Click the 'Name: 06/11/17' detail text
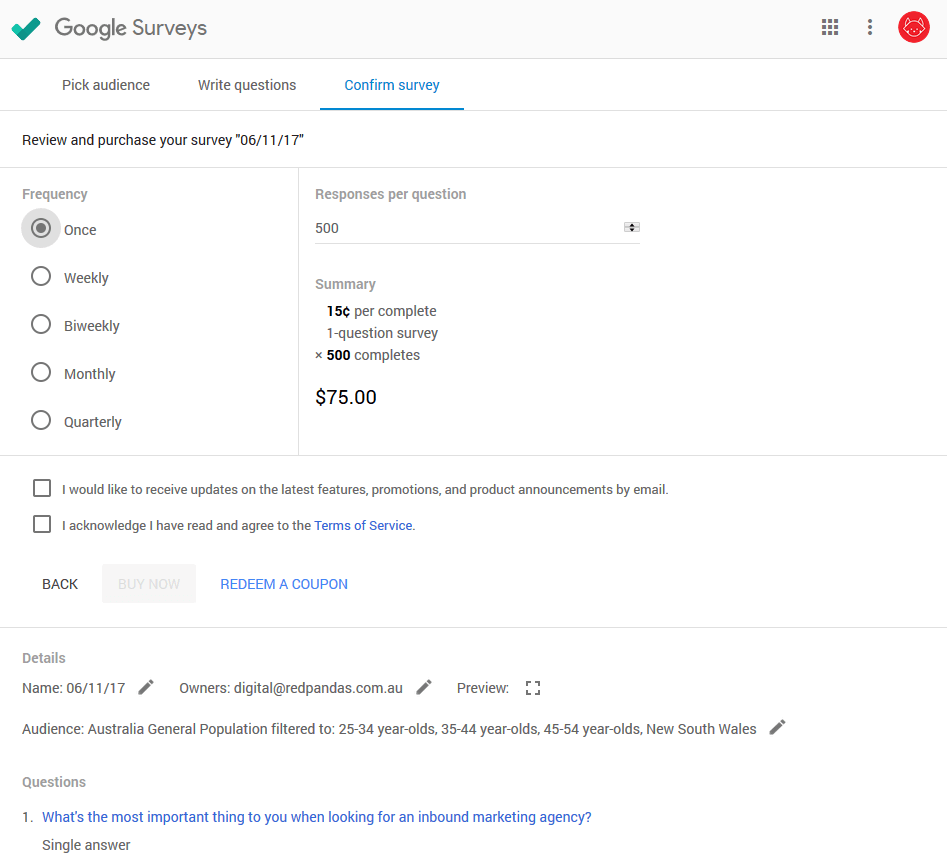The width and height of the screenshot is (947, 858). coord(74,688)
